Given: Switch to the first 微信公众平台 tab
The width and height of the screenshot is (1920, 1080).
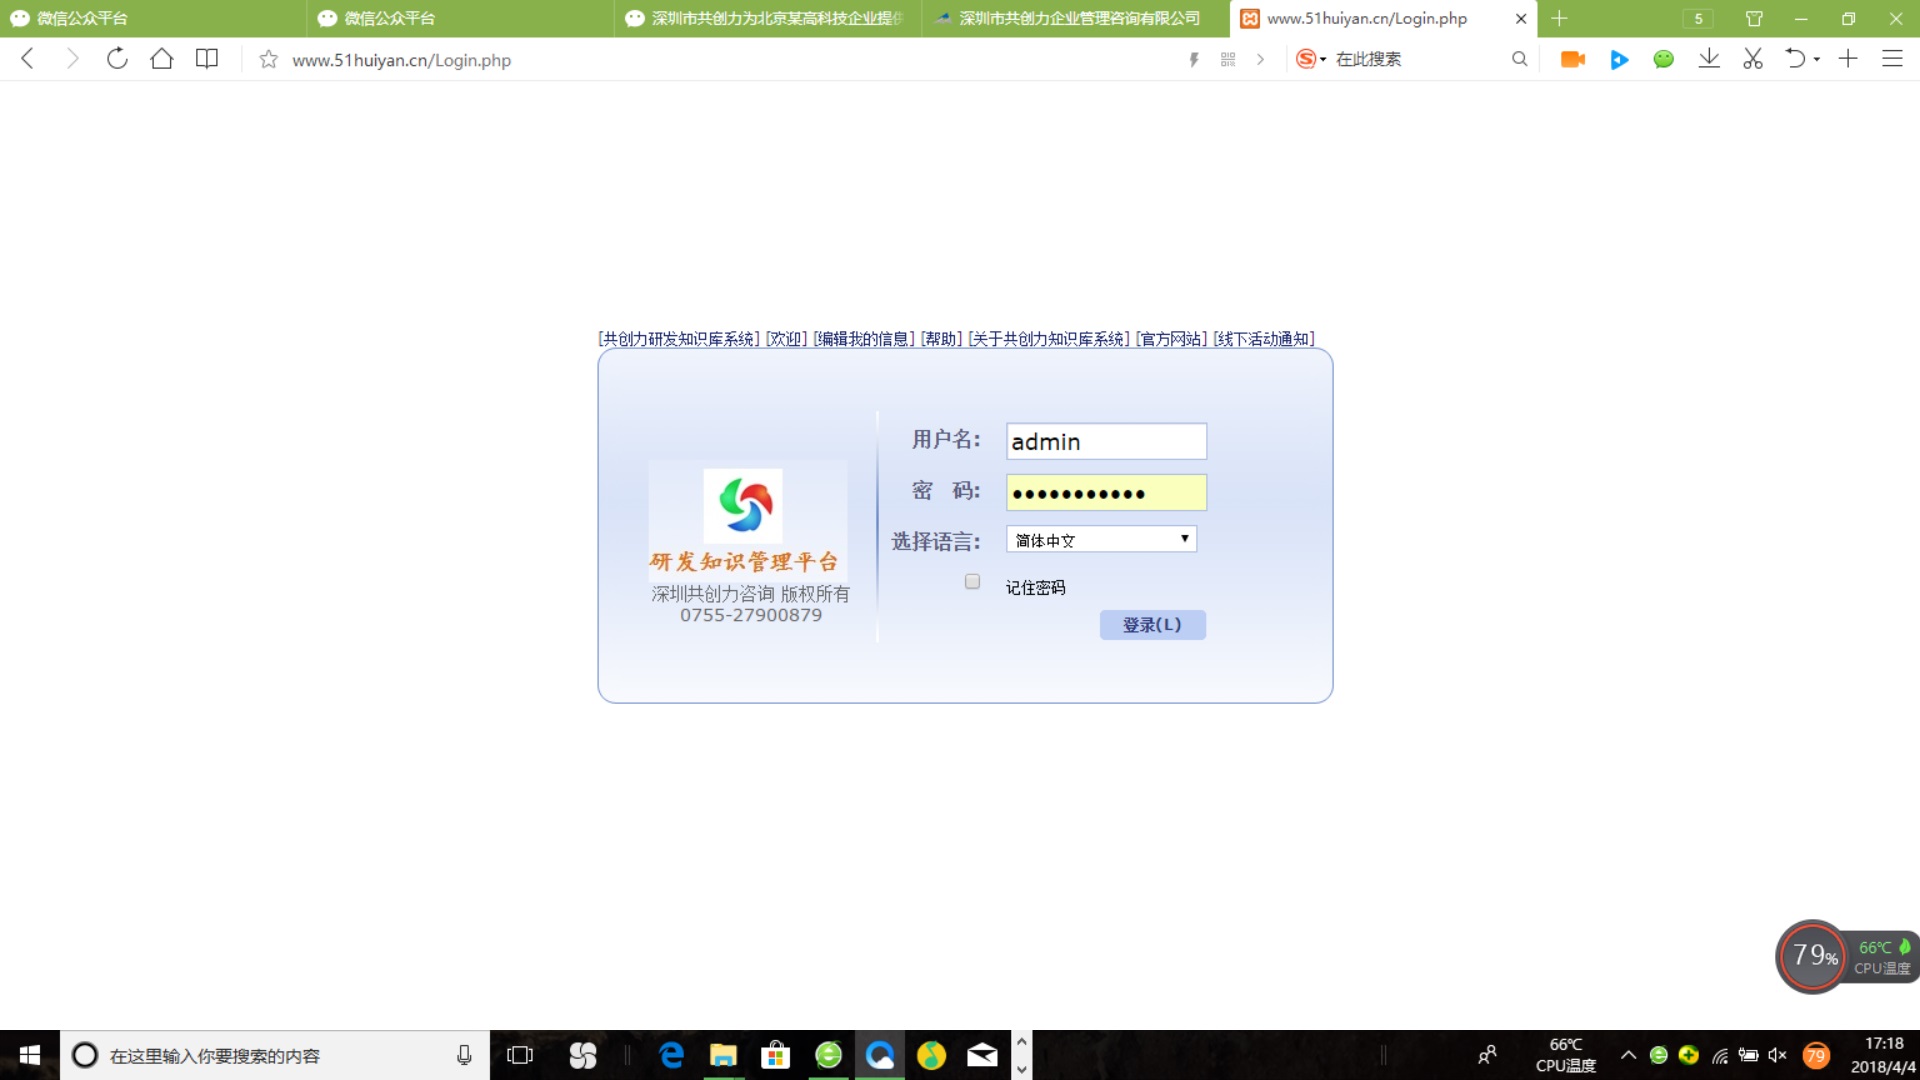Looking at the screenshot, I should 153,18.
